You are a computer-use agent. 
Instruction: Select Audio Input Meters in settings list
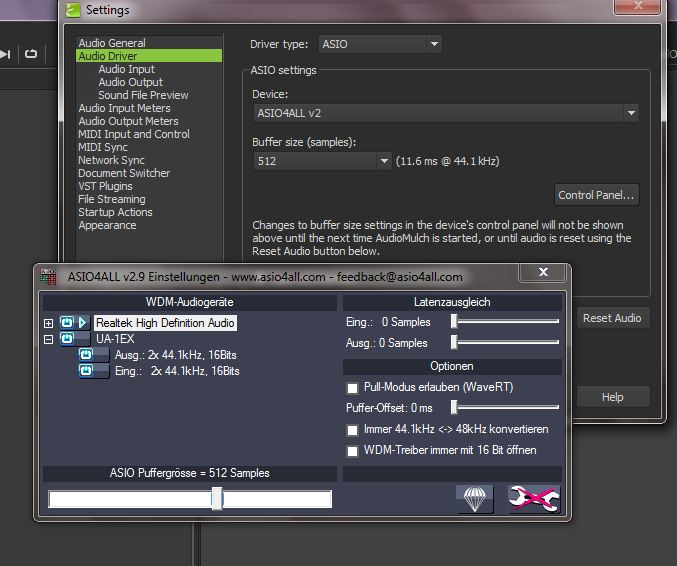pos(124,108)
